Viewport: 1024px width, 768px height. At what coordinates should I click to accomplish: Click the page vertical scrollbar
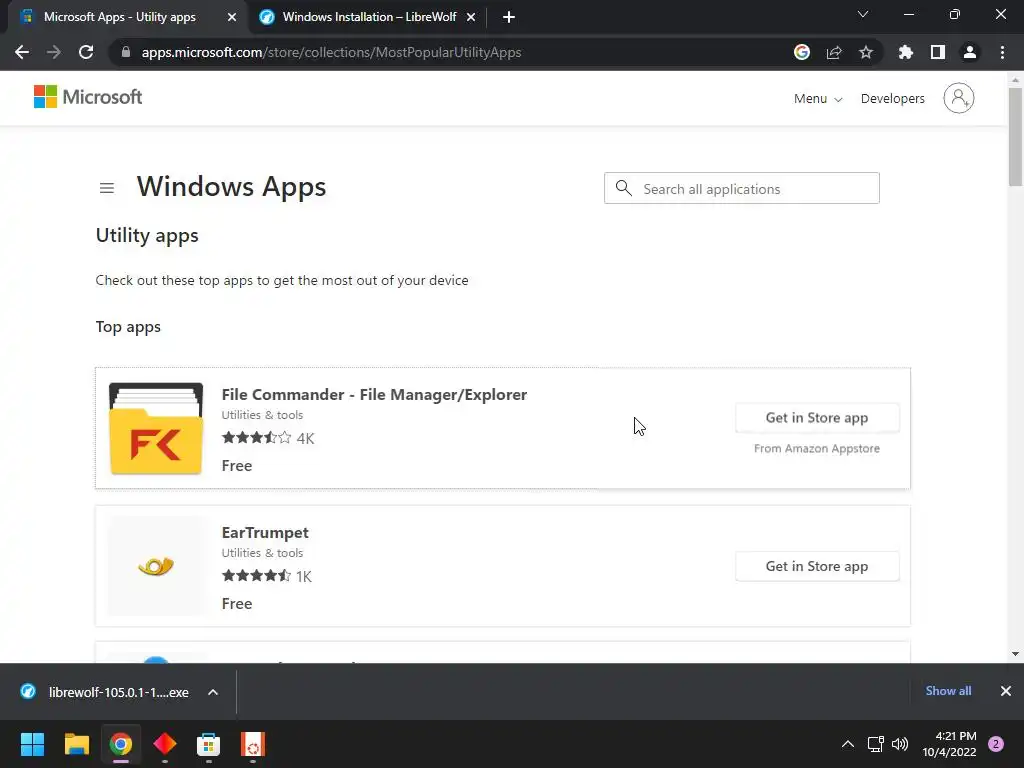(1015, 136)
